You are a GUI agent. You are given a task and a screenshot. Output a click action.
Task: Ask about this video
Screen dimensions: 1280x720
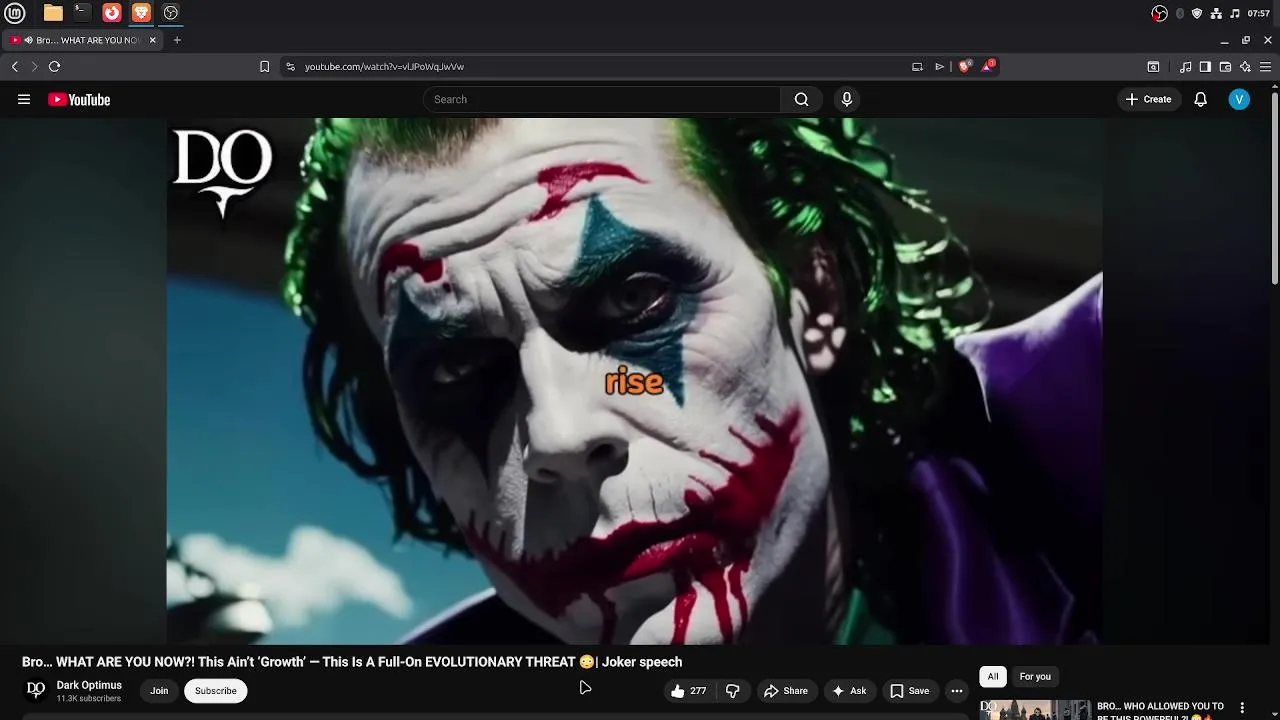pos(849,691)
